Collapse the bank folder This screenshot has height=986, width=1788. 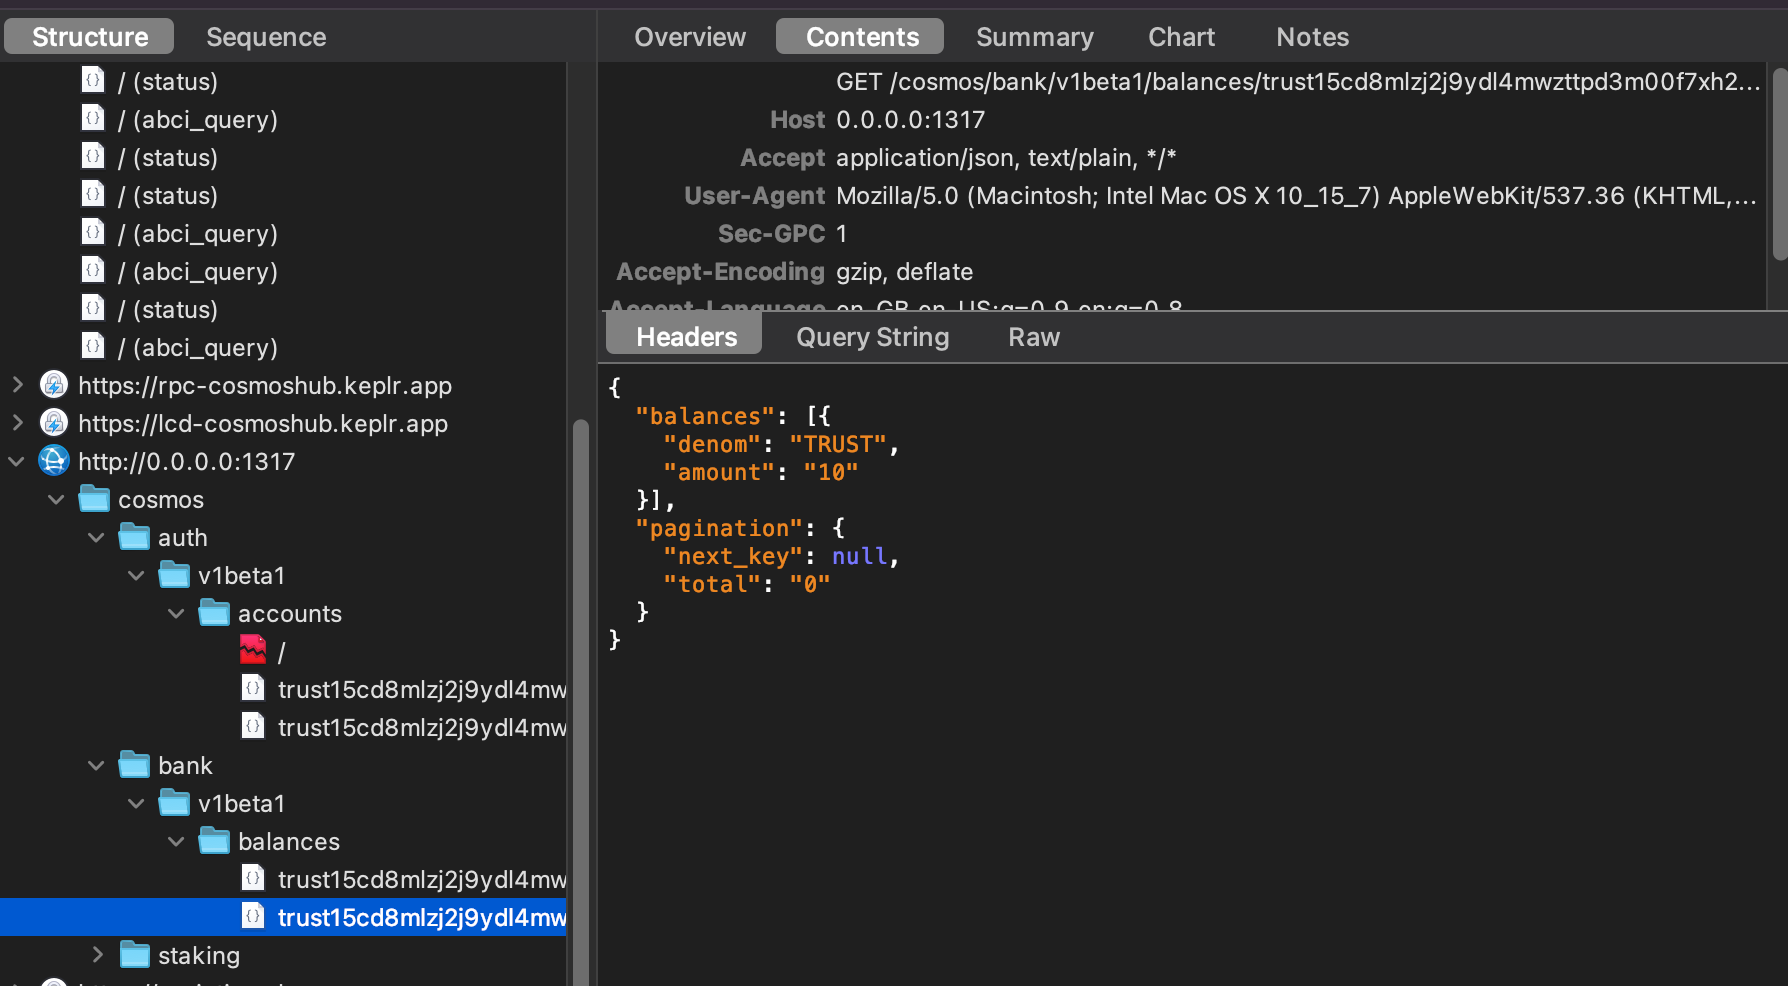pyautogui.click(x=97, y=765)
